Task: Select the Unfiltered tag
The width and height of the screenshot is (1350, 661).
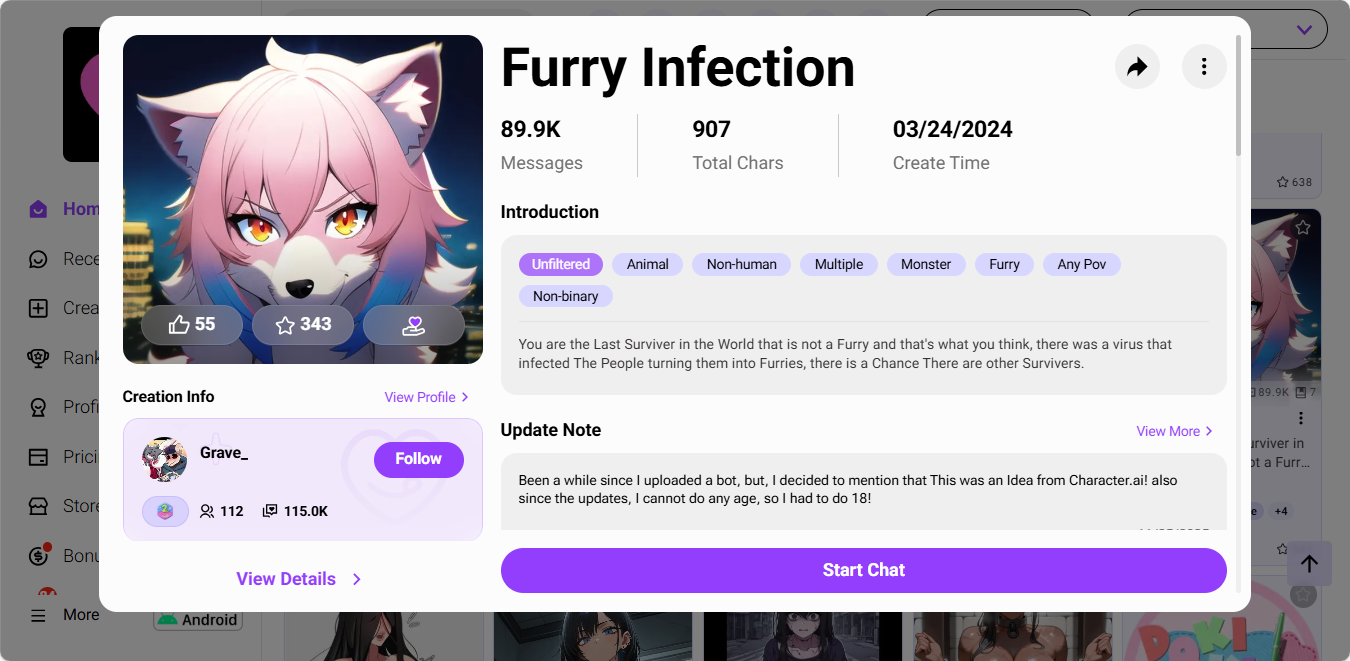Action: pos(560,264)
